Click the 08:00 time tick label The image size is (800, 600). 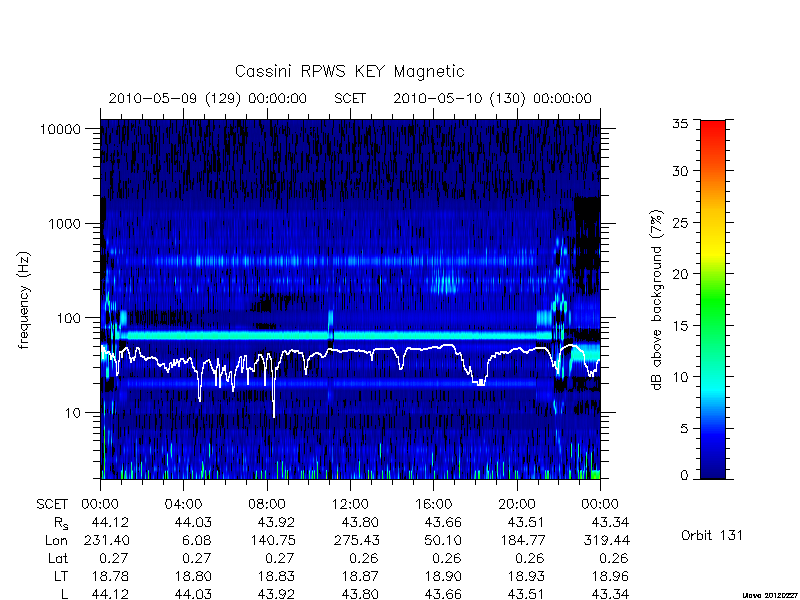(x=266, y=505)
